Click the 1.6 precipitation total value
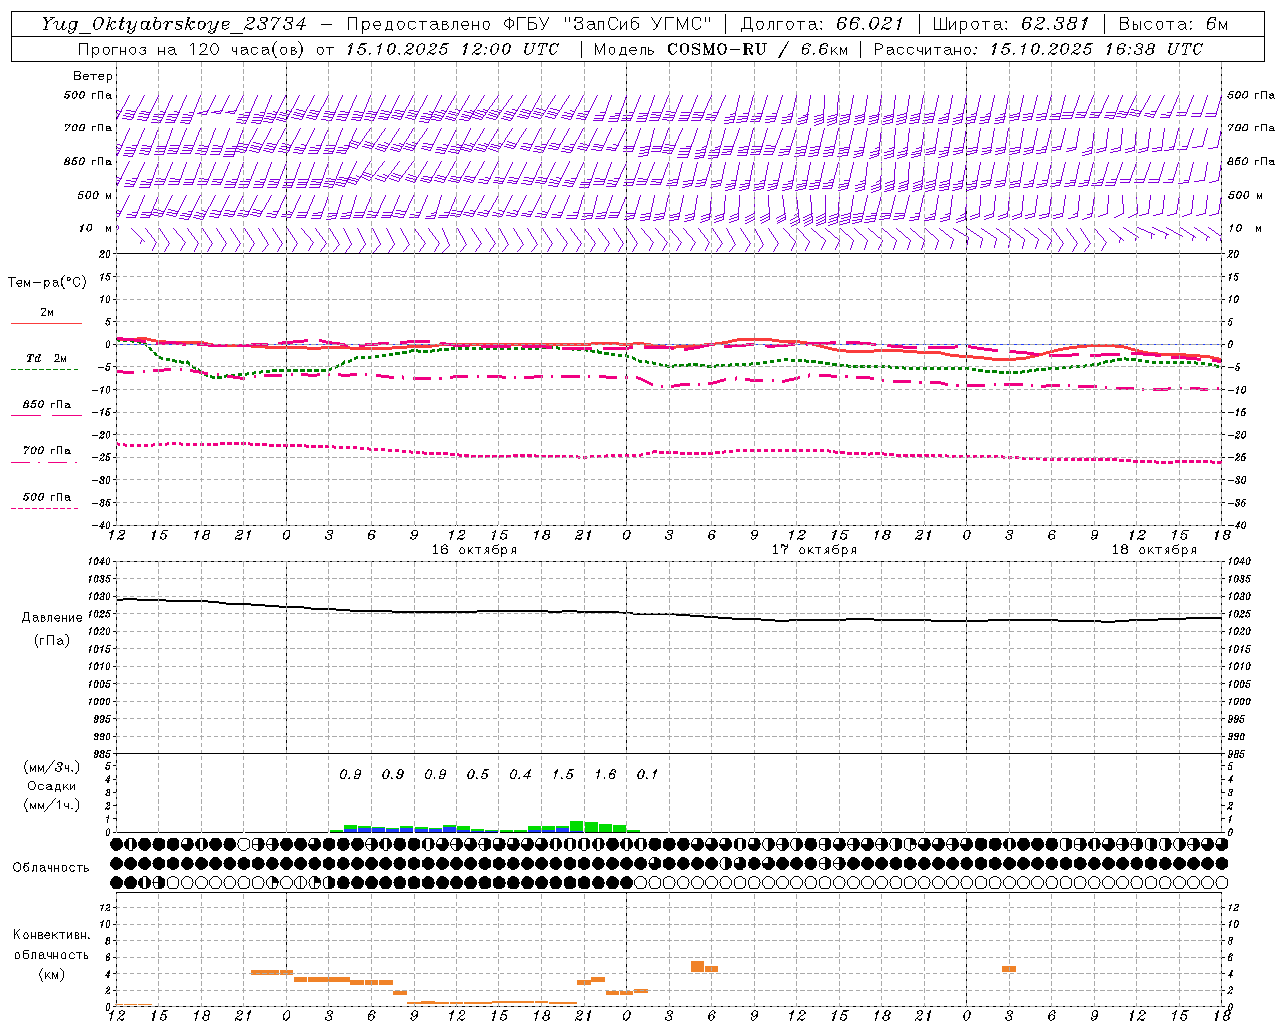This screenshot has height=1024, width=1280. pyautogui.click(x=605, y=774)
